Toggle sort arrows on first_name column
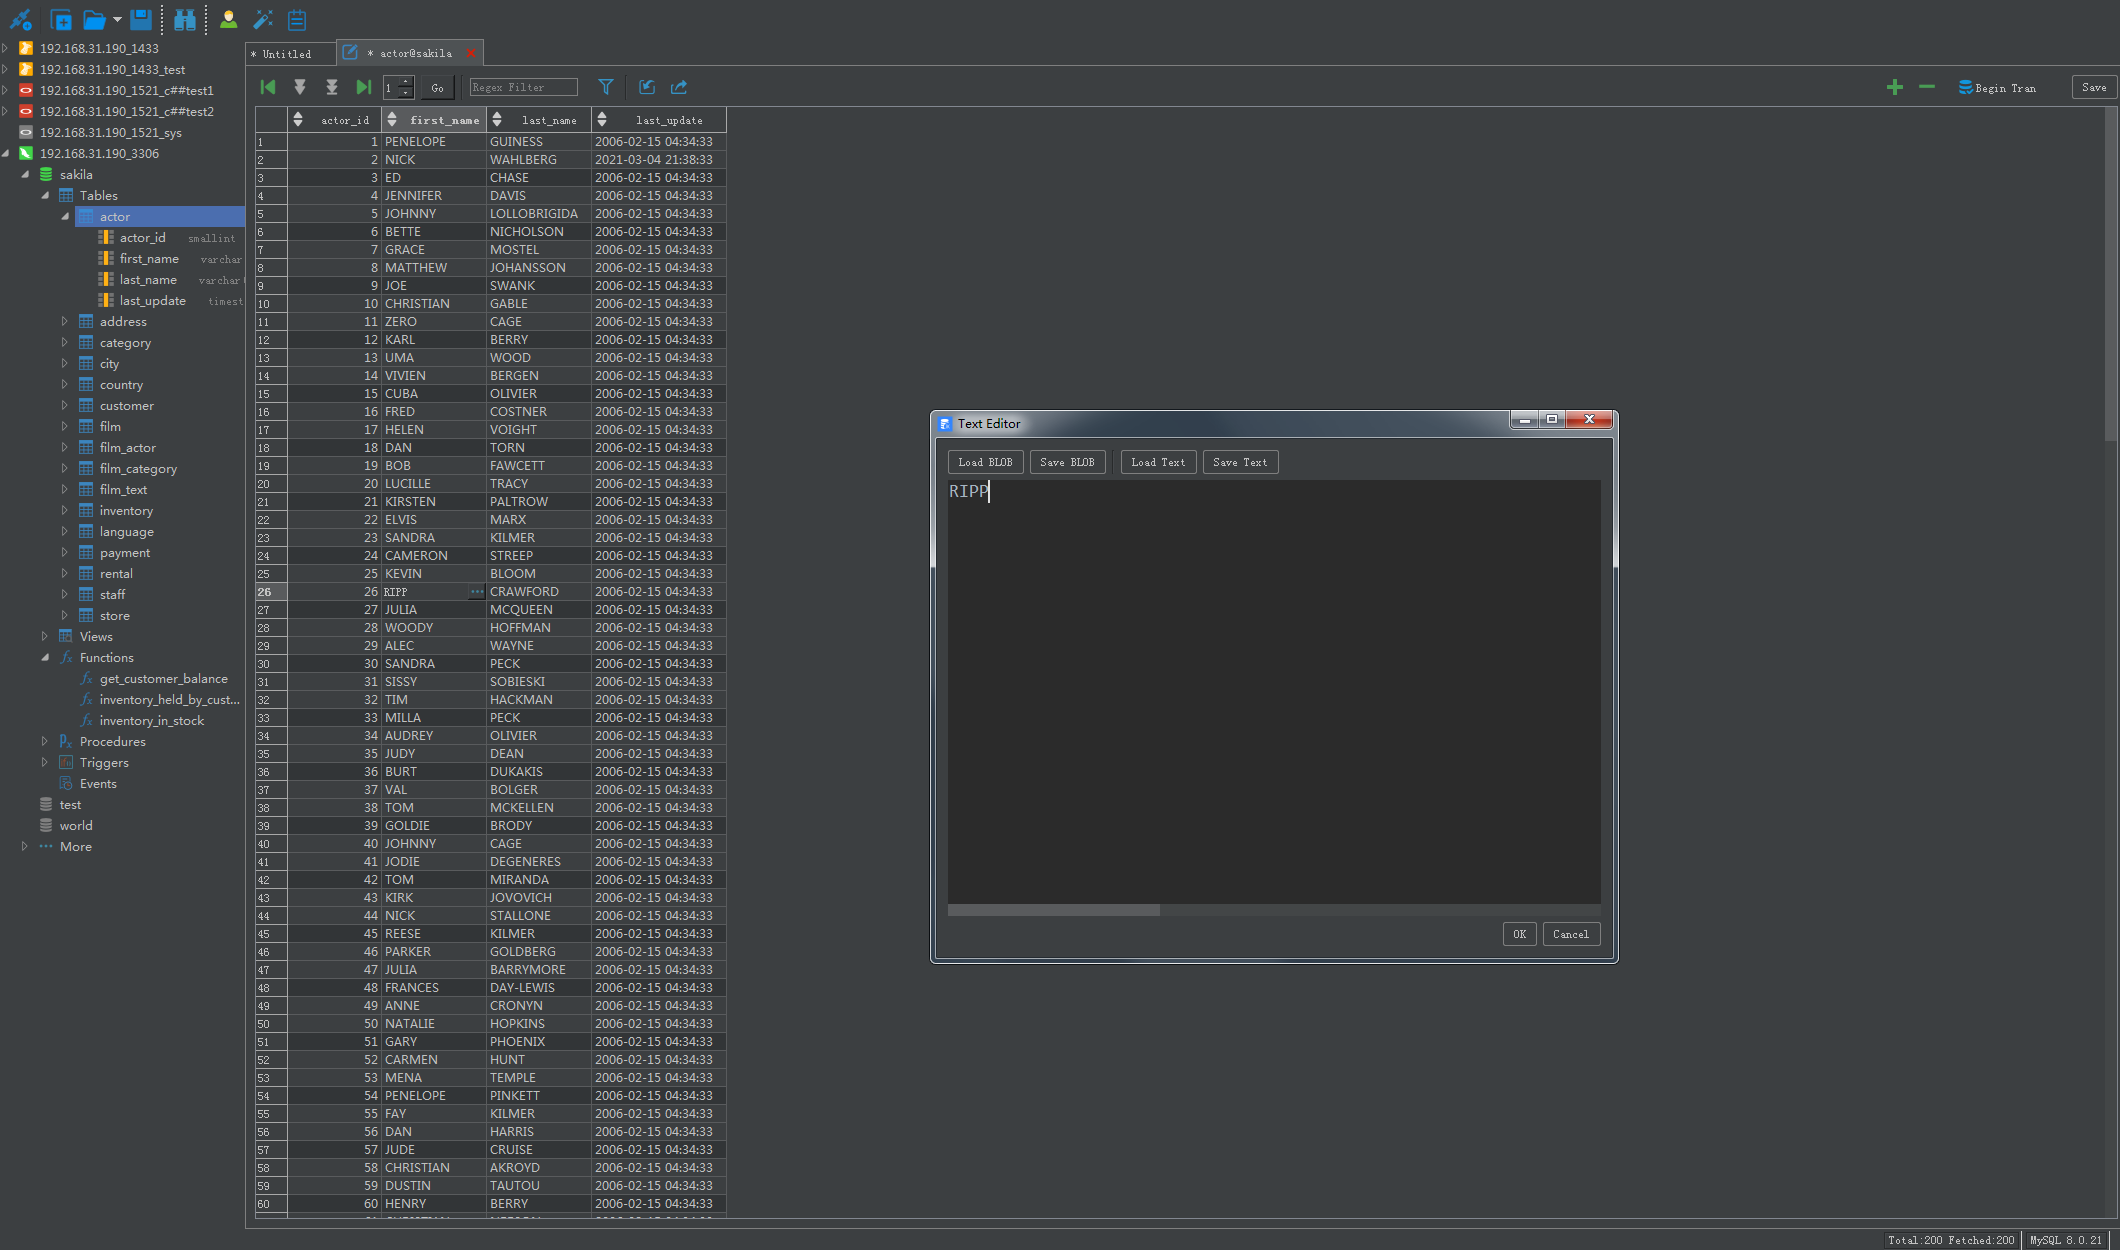Image resolution: width=2120 pixels, height=1250 pixels. [392, 120]
